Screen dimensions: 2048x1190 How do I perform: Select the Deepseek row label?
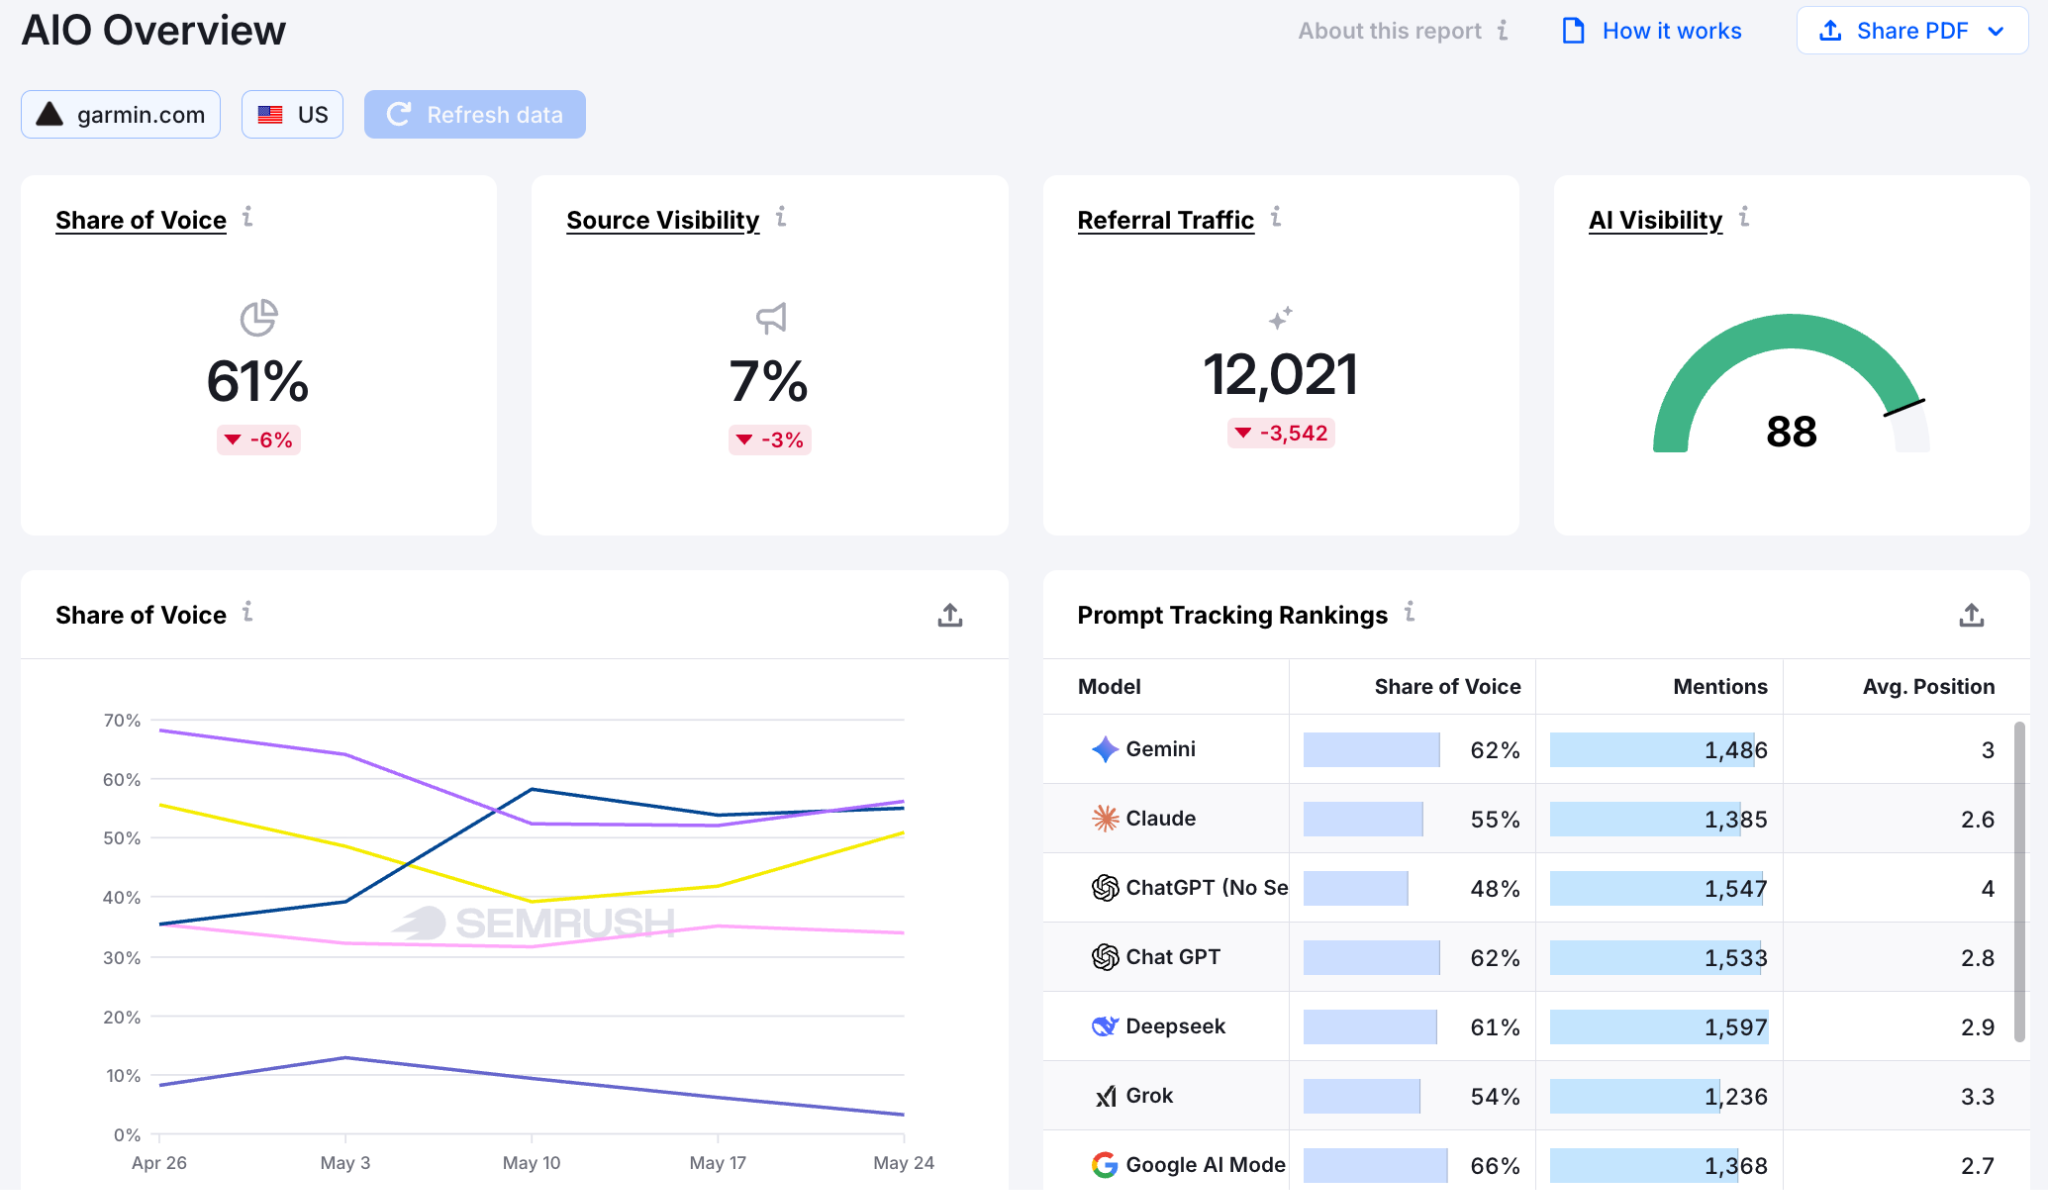click(1175, 1026)
